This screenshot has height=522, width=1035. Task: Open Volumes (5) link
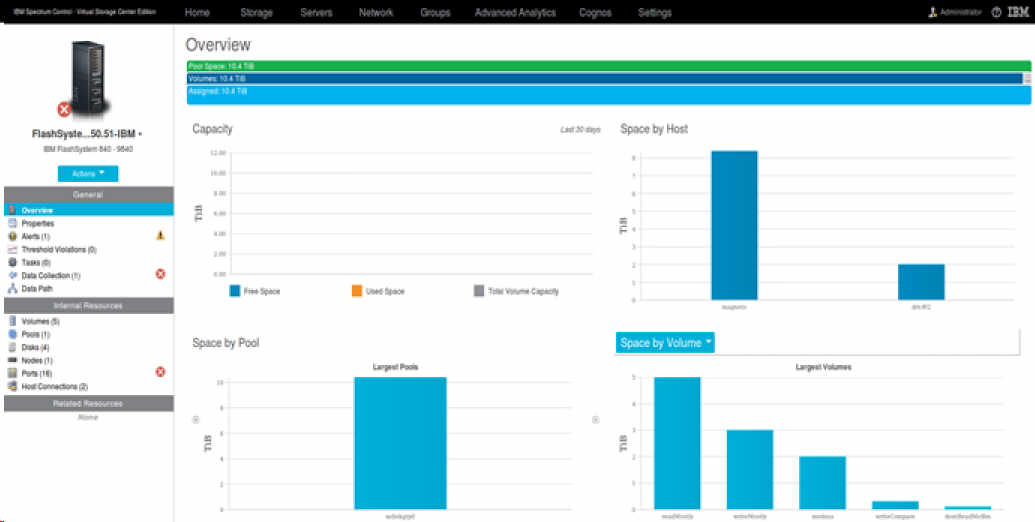[x=40, y=321]
